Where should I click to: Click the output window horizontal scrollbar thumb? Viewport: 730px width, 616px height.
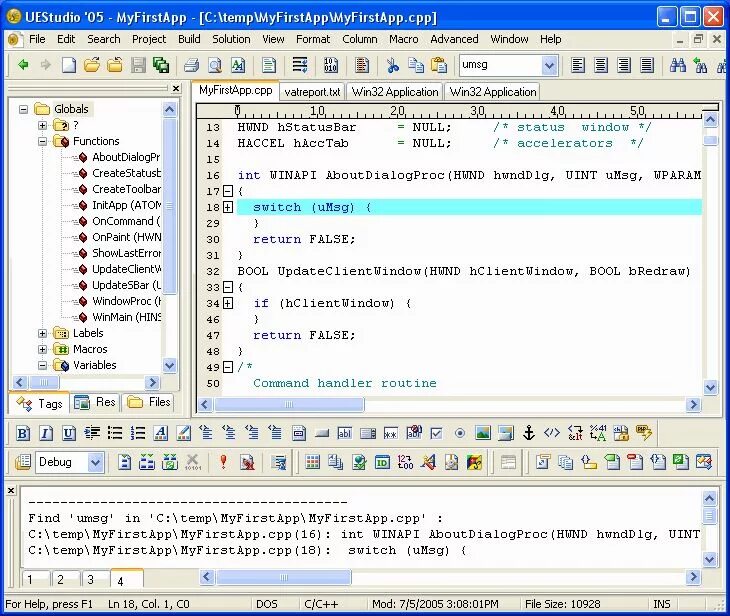point(284,578)
